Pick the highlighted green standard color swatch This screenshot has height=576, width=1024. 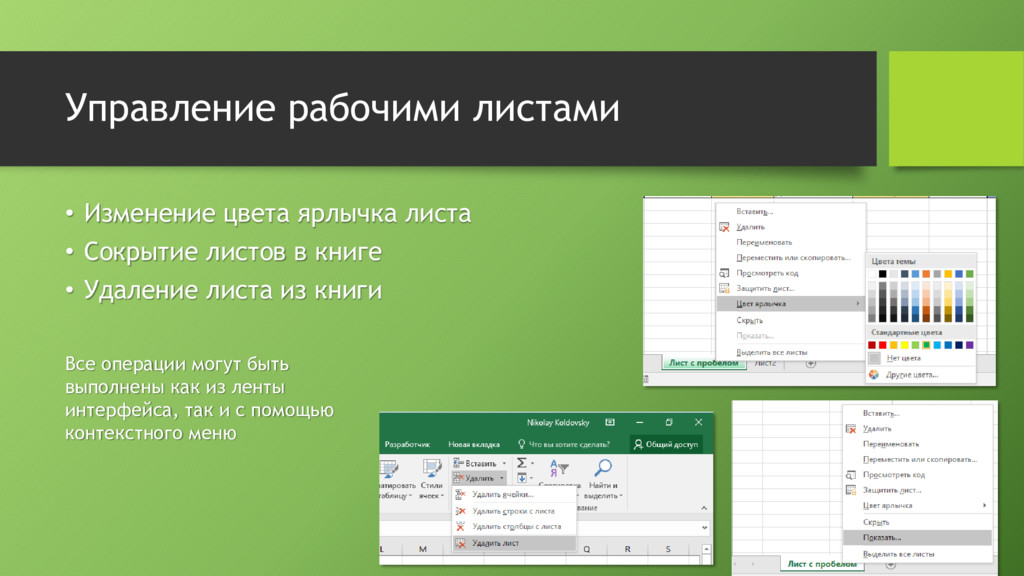[x=926, y=345]
